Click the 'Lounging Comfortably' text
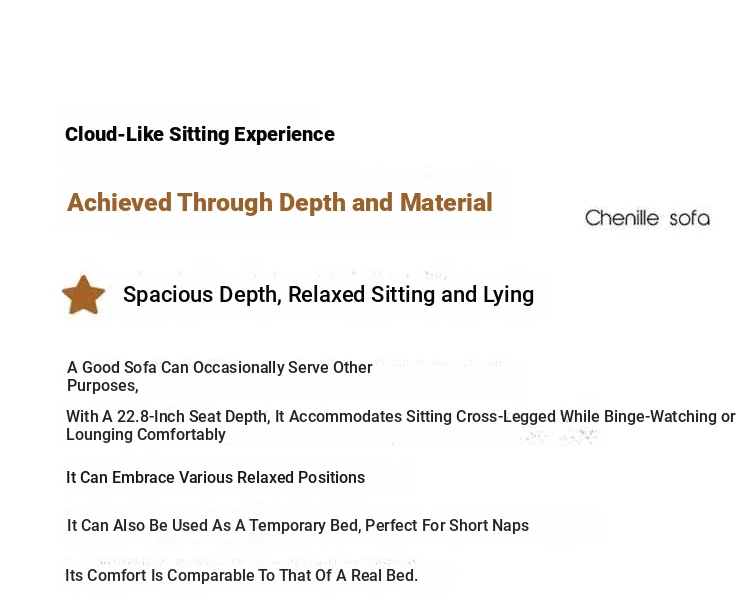This screenshot has height=614, width=750. [x=146, y=435]
